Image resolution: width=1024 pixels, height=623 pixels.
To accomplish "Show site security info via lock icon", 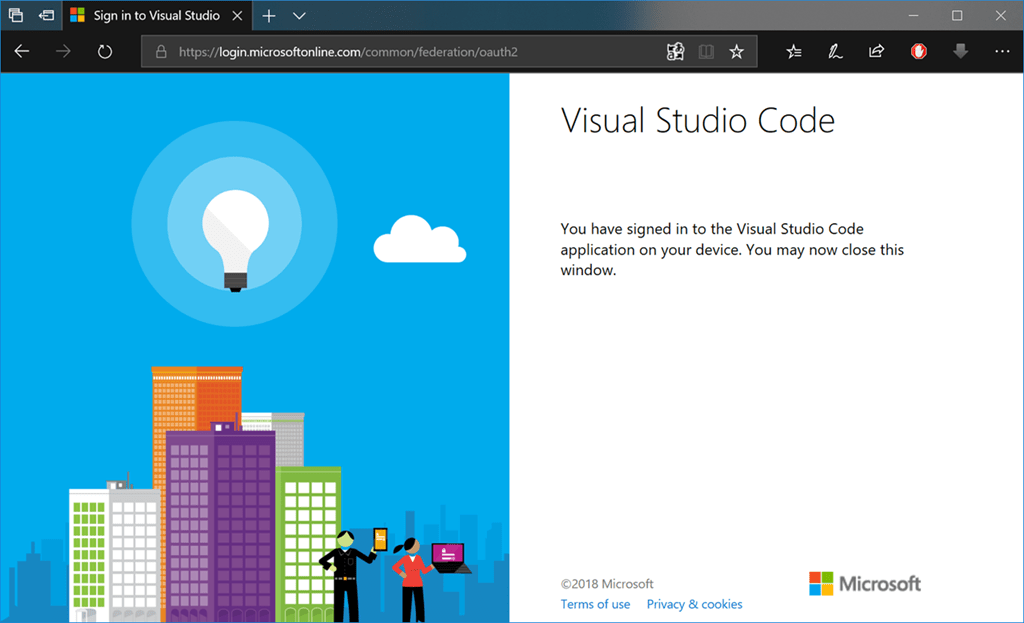I will [161, 52].
